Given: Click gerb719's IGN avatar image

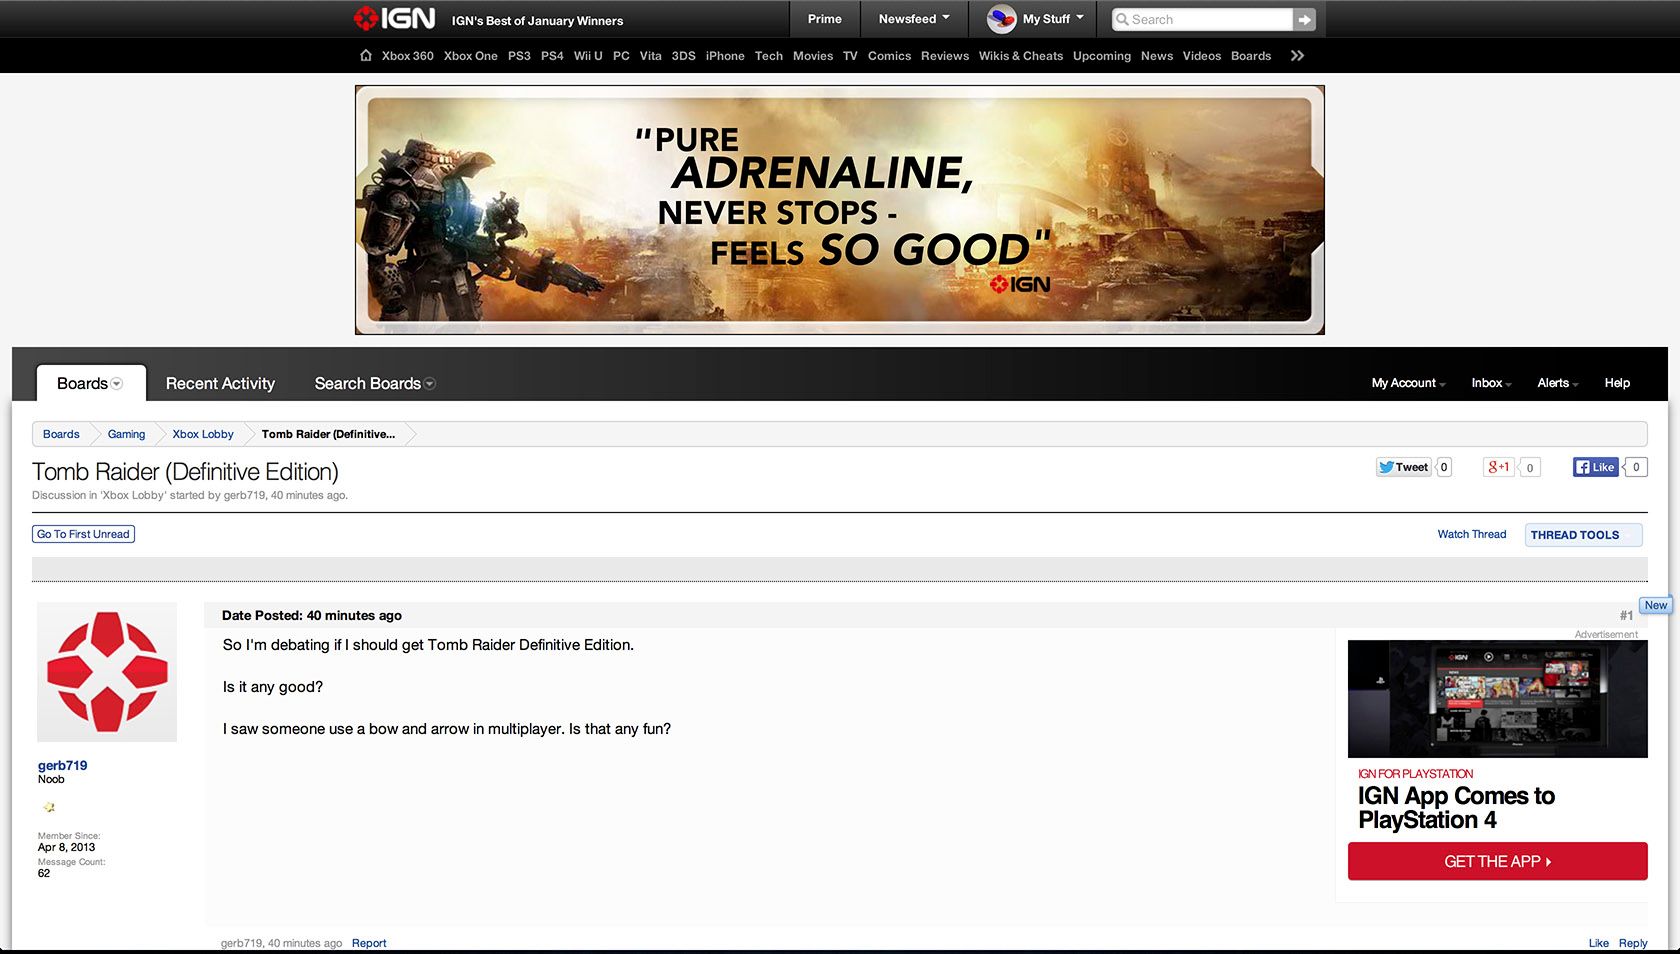Looking at the screenshot, I should pyautogui.click(x=107, y=672).
